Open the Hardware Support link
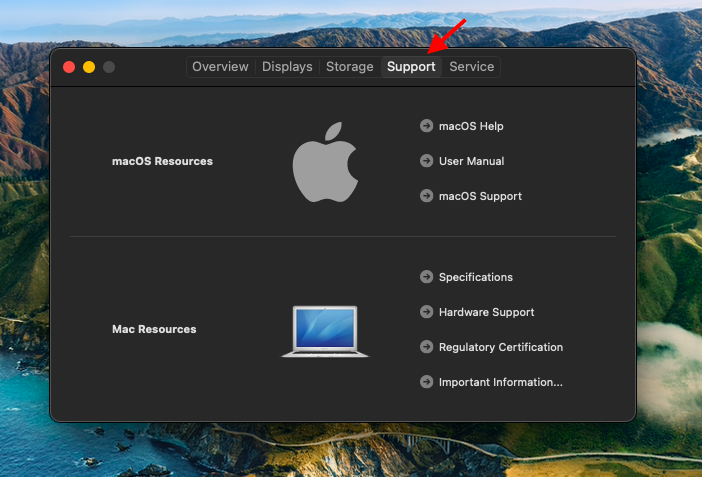The width and height of the screenshot is (702, 477). tap(486, 312)
